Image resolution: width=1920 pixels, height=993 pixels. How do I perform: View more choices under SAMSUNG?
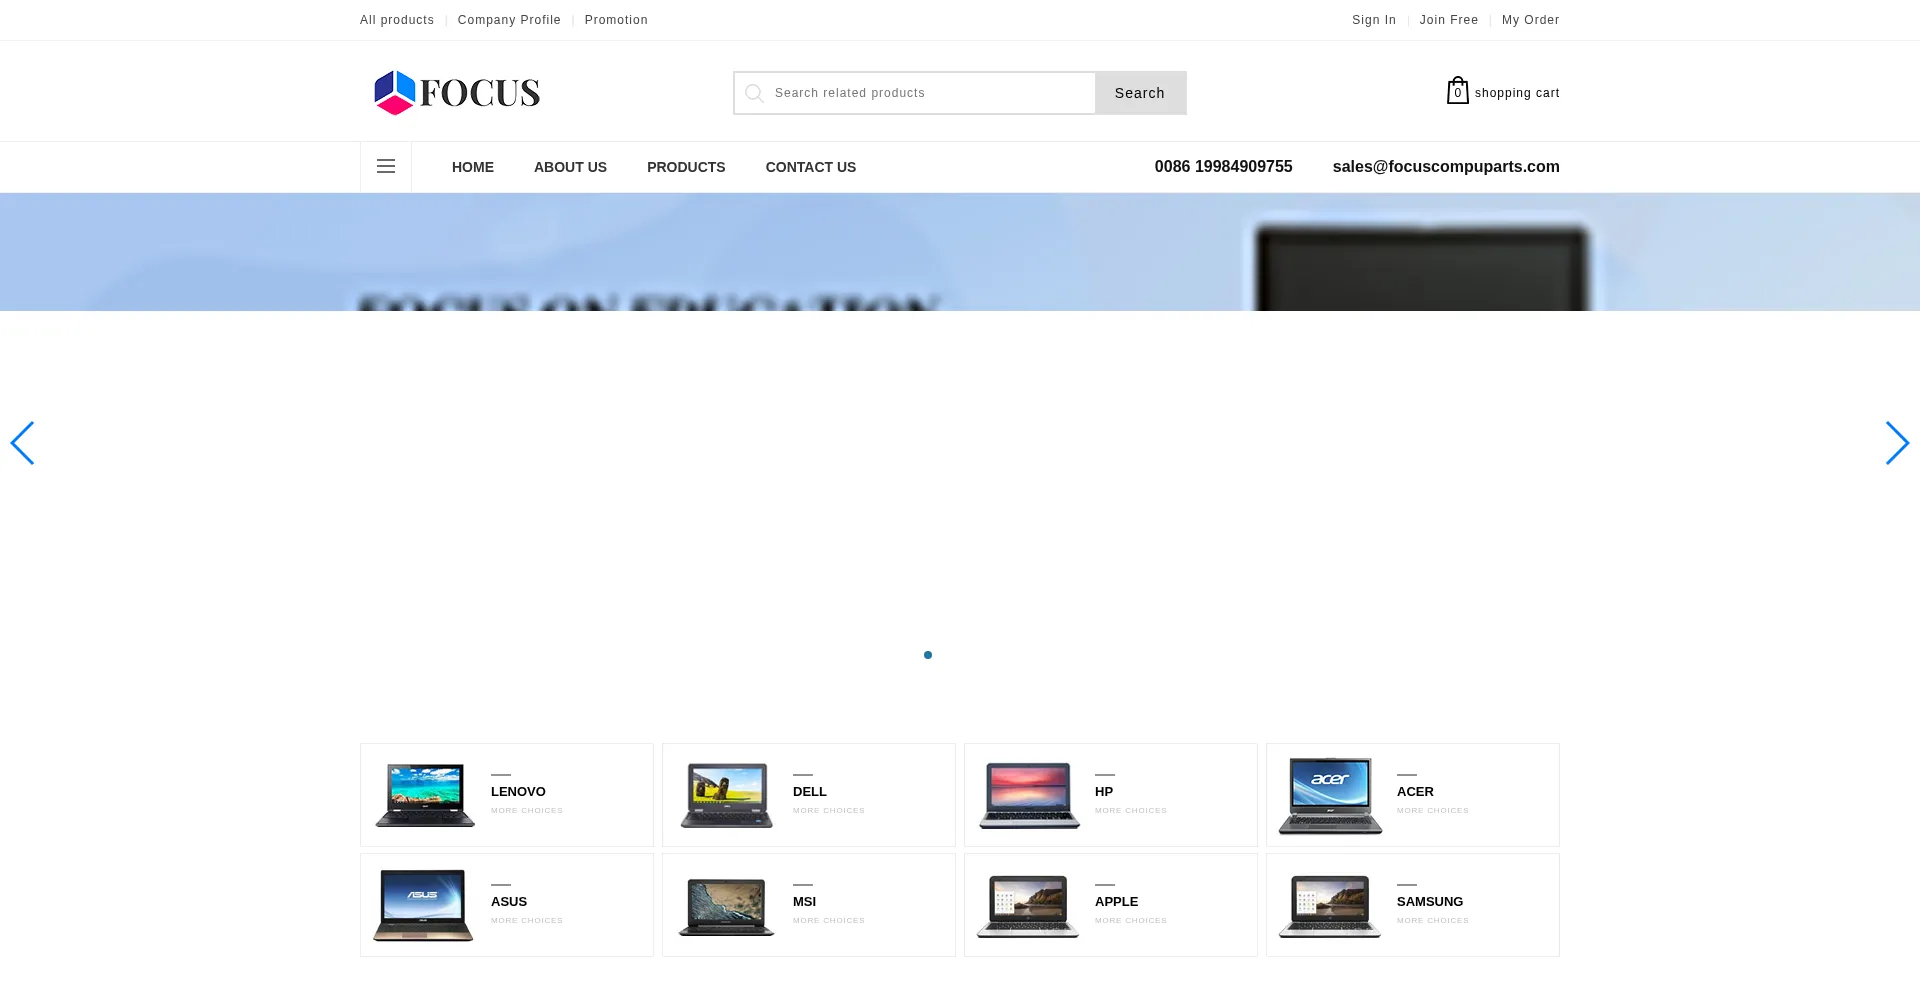(1432, 921)
